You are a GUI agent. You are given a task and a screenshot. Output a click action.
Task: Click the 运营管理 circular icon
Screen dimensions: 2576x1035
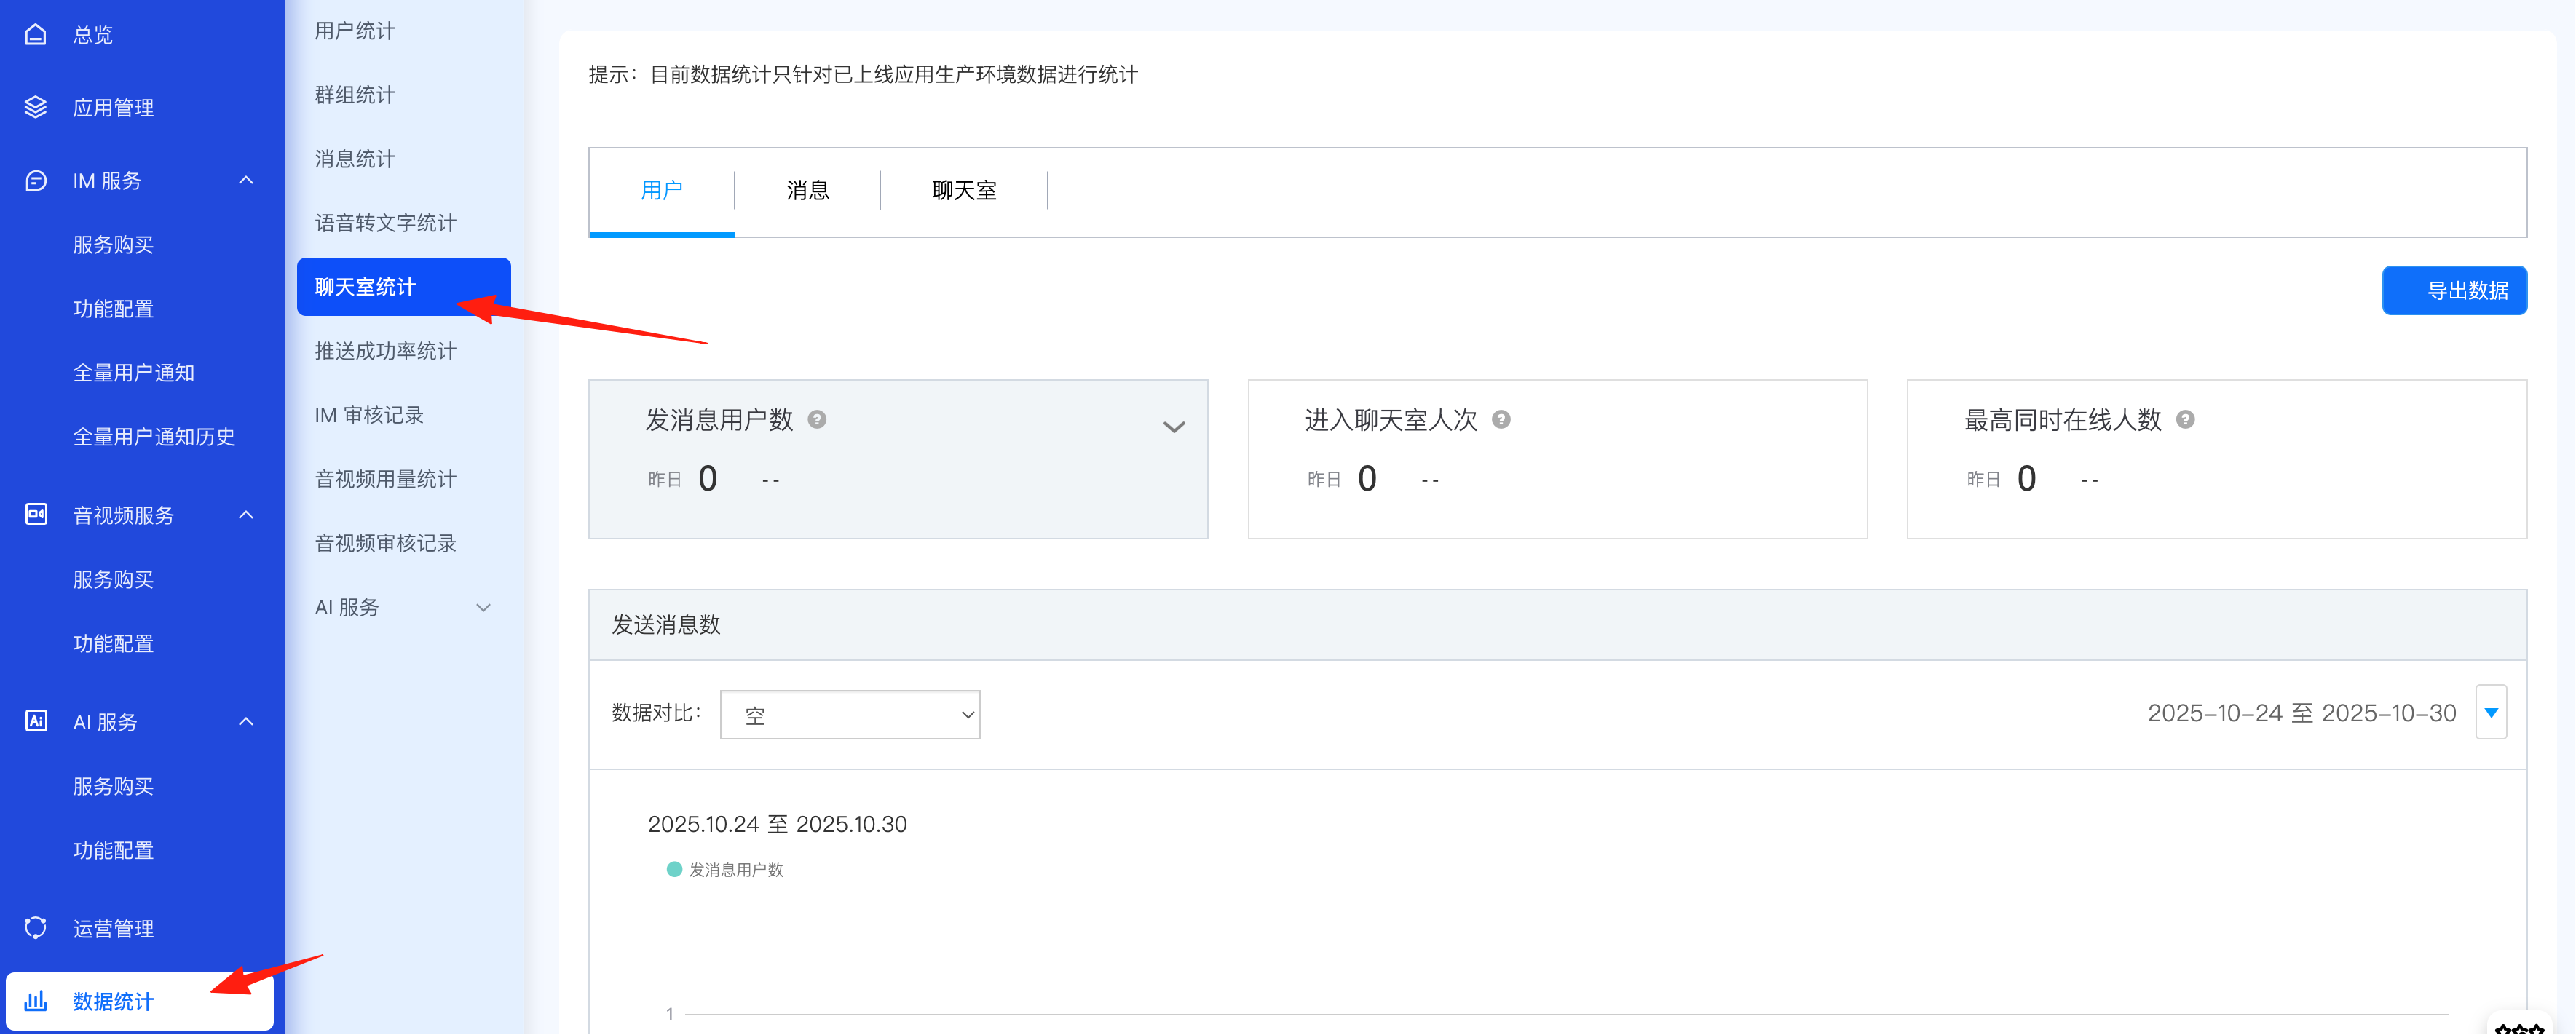pos(36,928)
